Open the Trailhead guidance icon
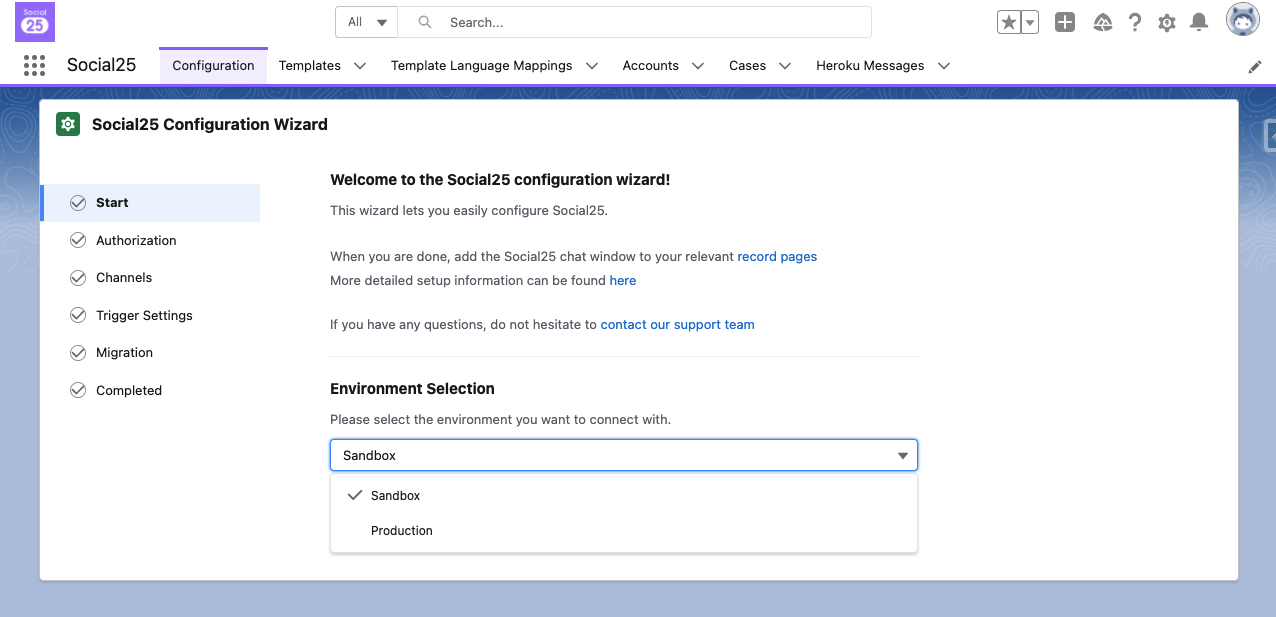 point(1103,22)
